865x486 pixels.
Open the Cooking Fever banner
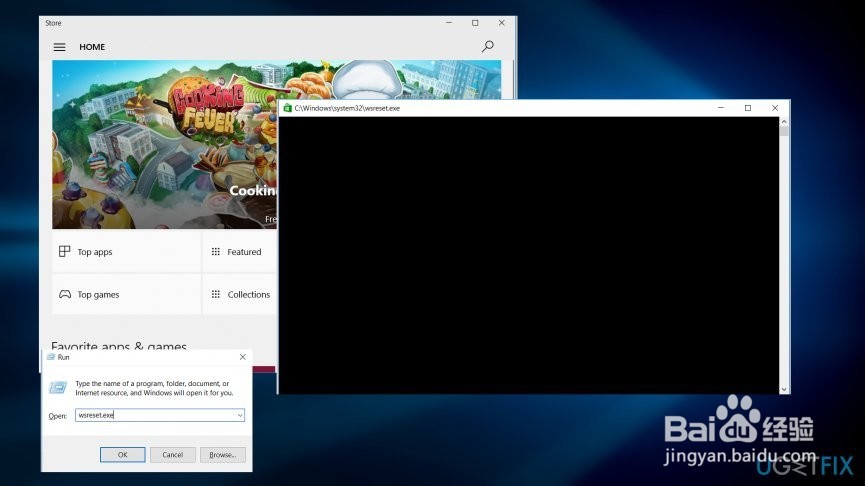165,145
